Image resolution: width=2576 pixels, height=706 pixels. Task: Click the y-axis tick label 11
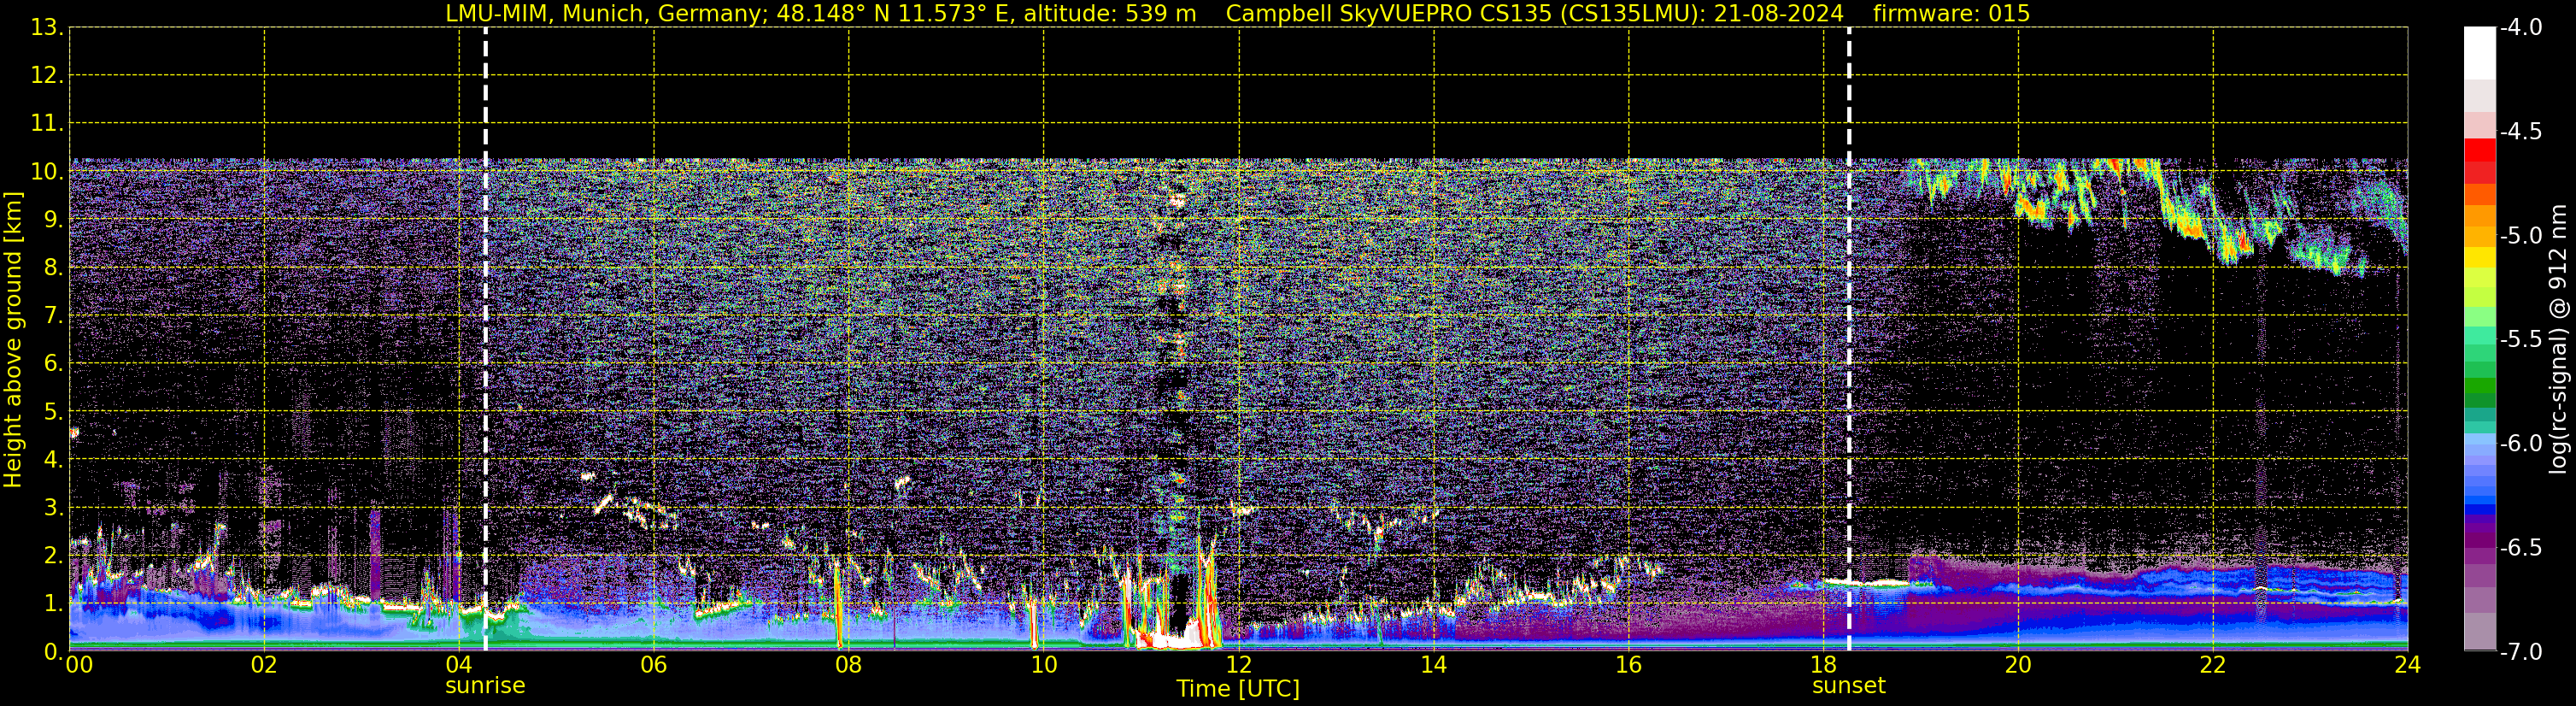click(45, 123)
